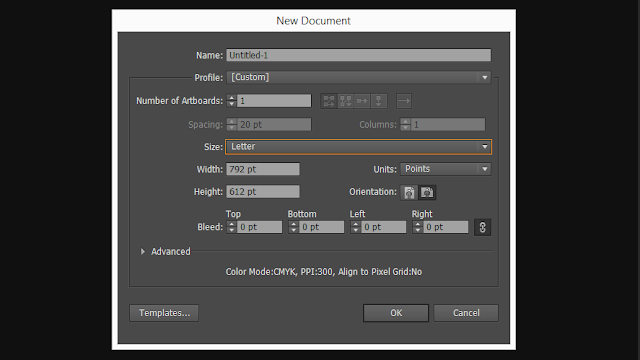
Task: Click the Cancel button
Action: click(466, 313)
